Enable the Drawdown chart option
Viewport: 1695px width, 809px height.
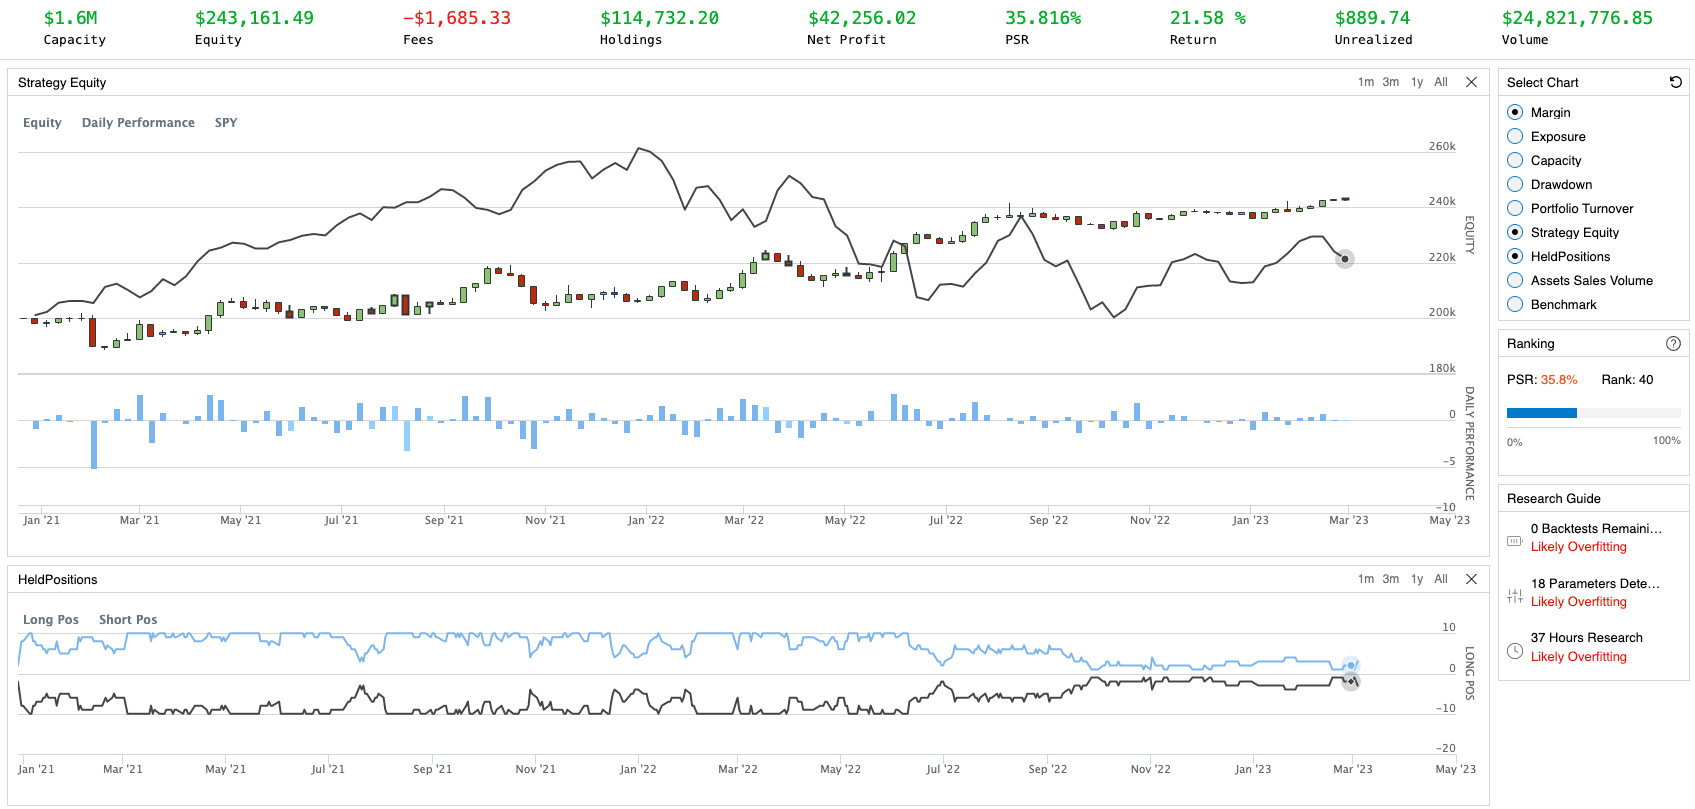(1515, 184)
